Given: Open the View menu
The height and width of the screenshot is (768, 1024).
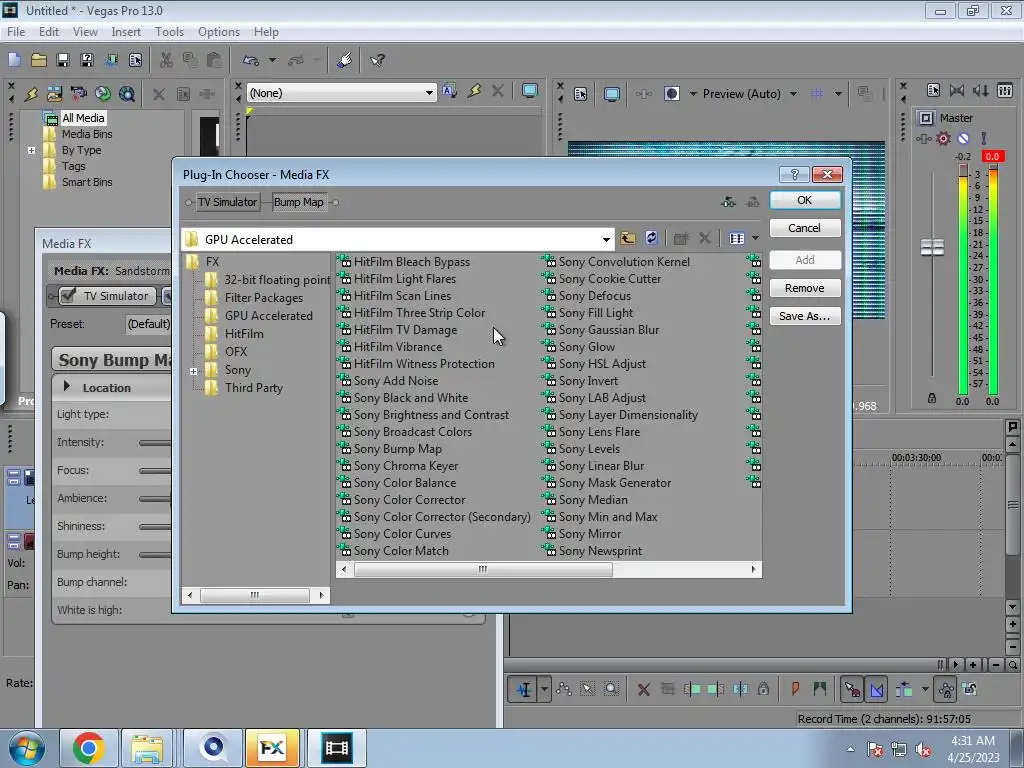Looking at the screenshot, I should coord(85,31).
